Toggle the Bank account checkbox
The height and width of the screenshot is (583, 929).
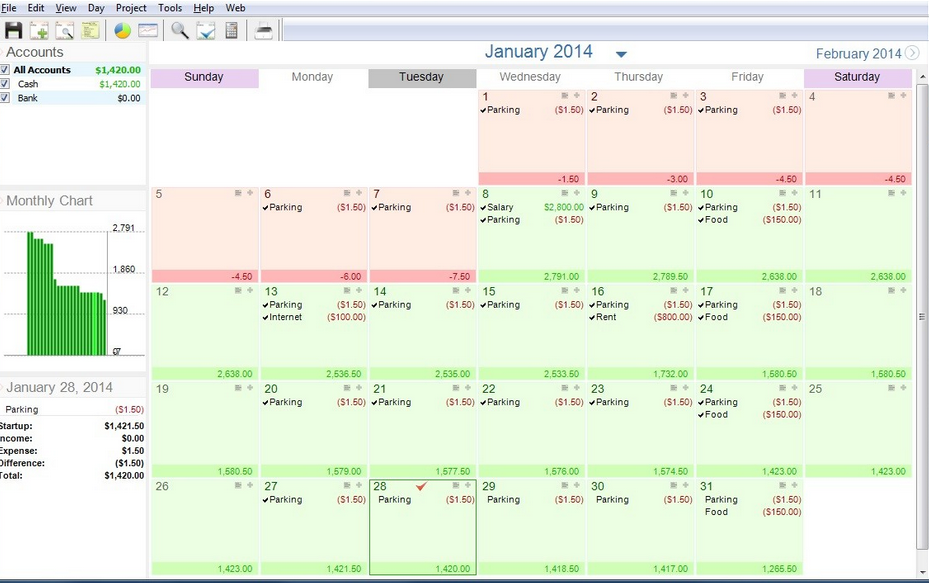tap(6, 98)
